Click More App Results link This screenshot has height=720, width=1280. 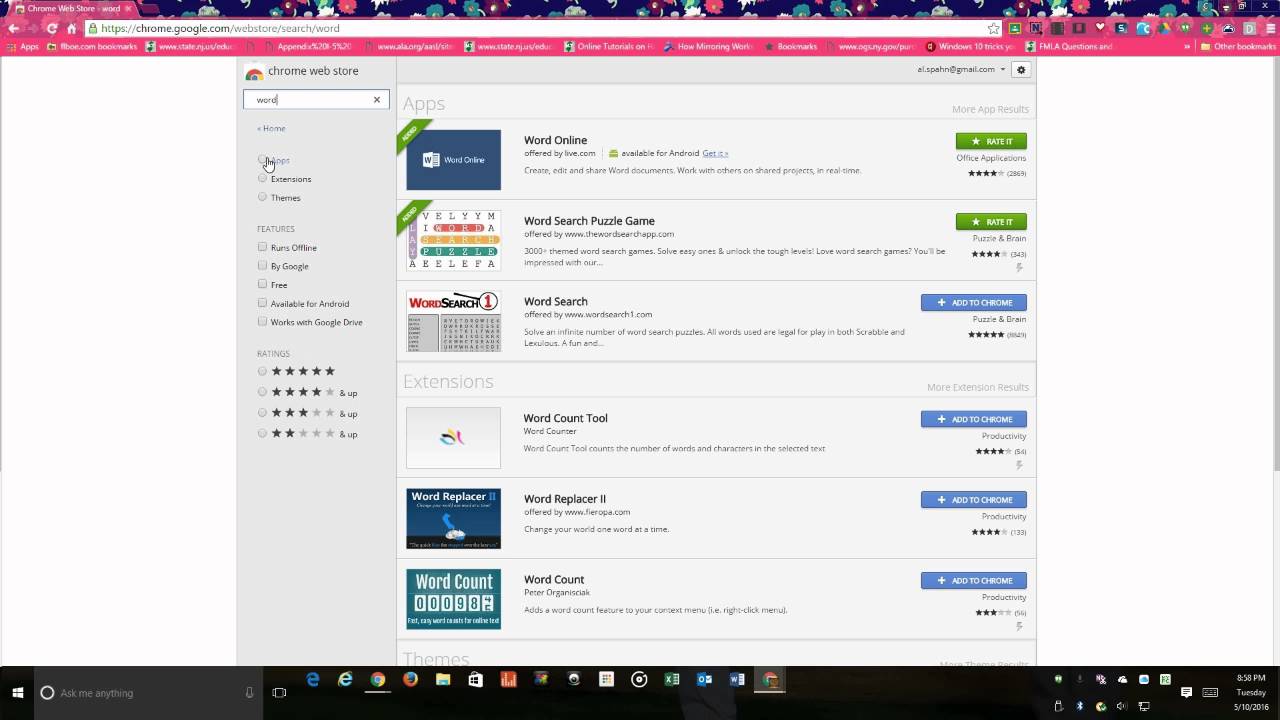(x=990, y=109)
